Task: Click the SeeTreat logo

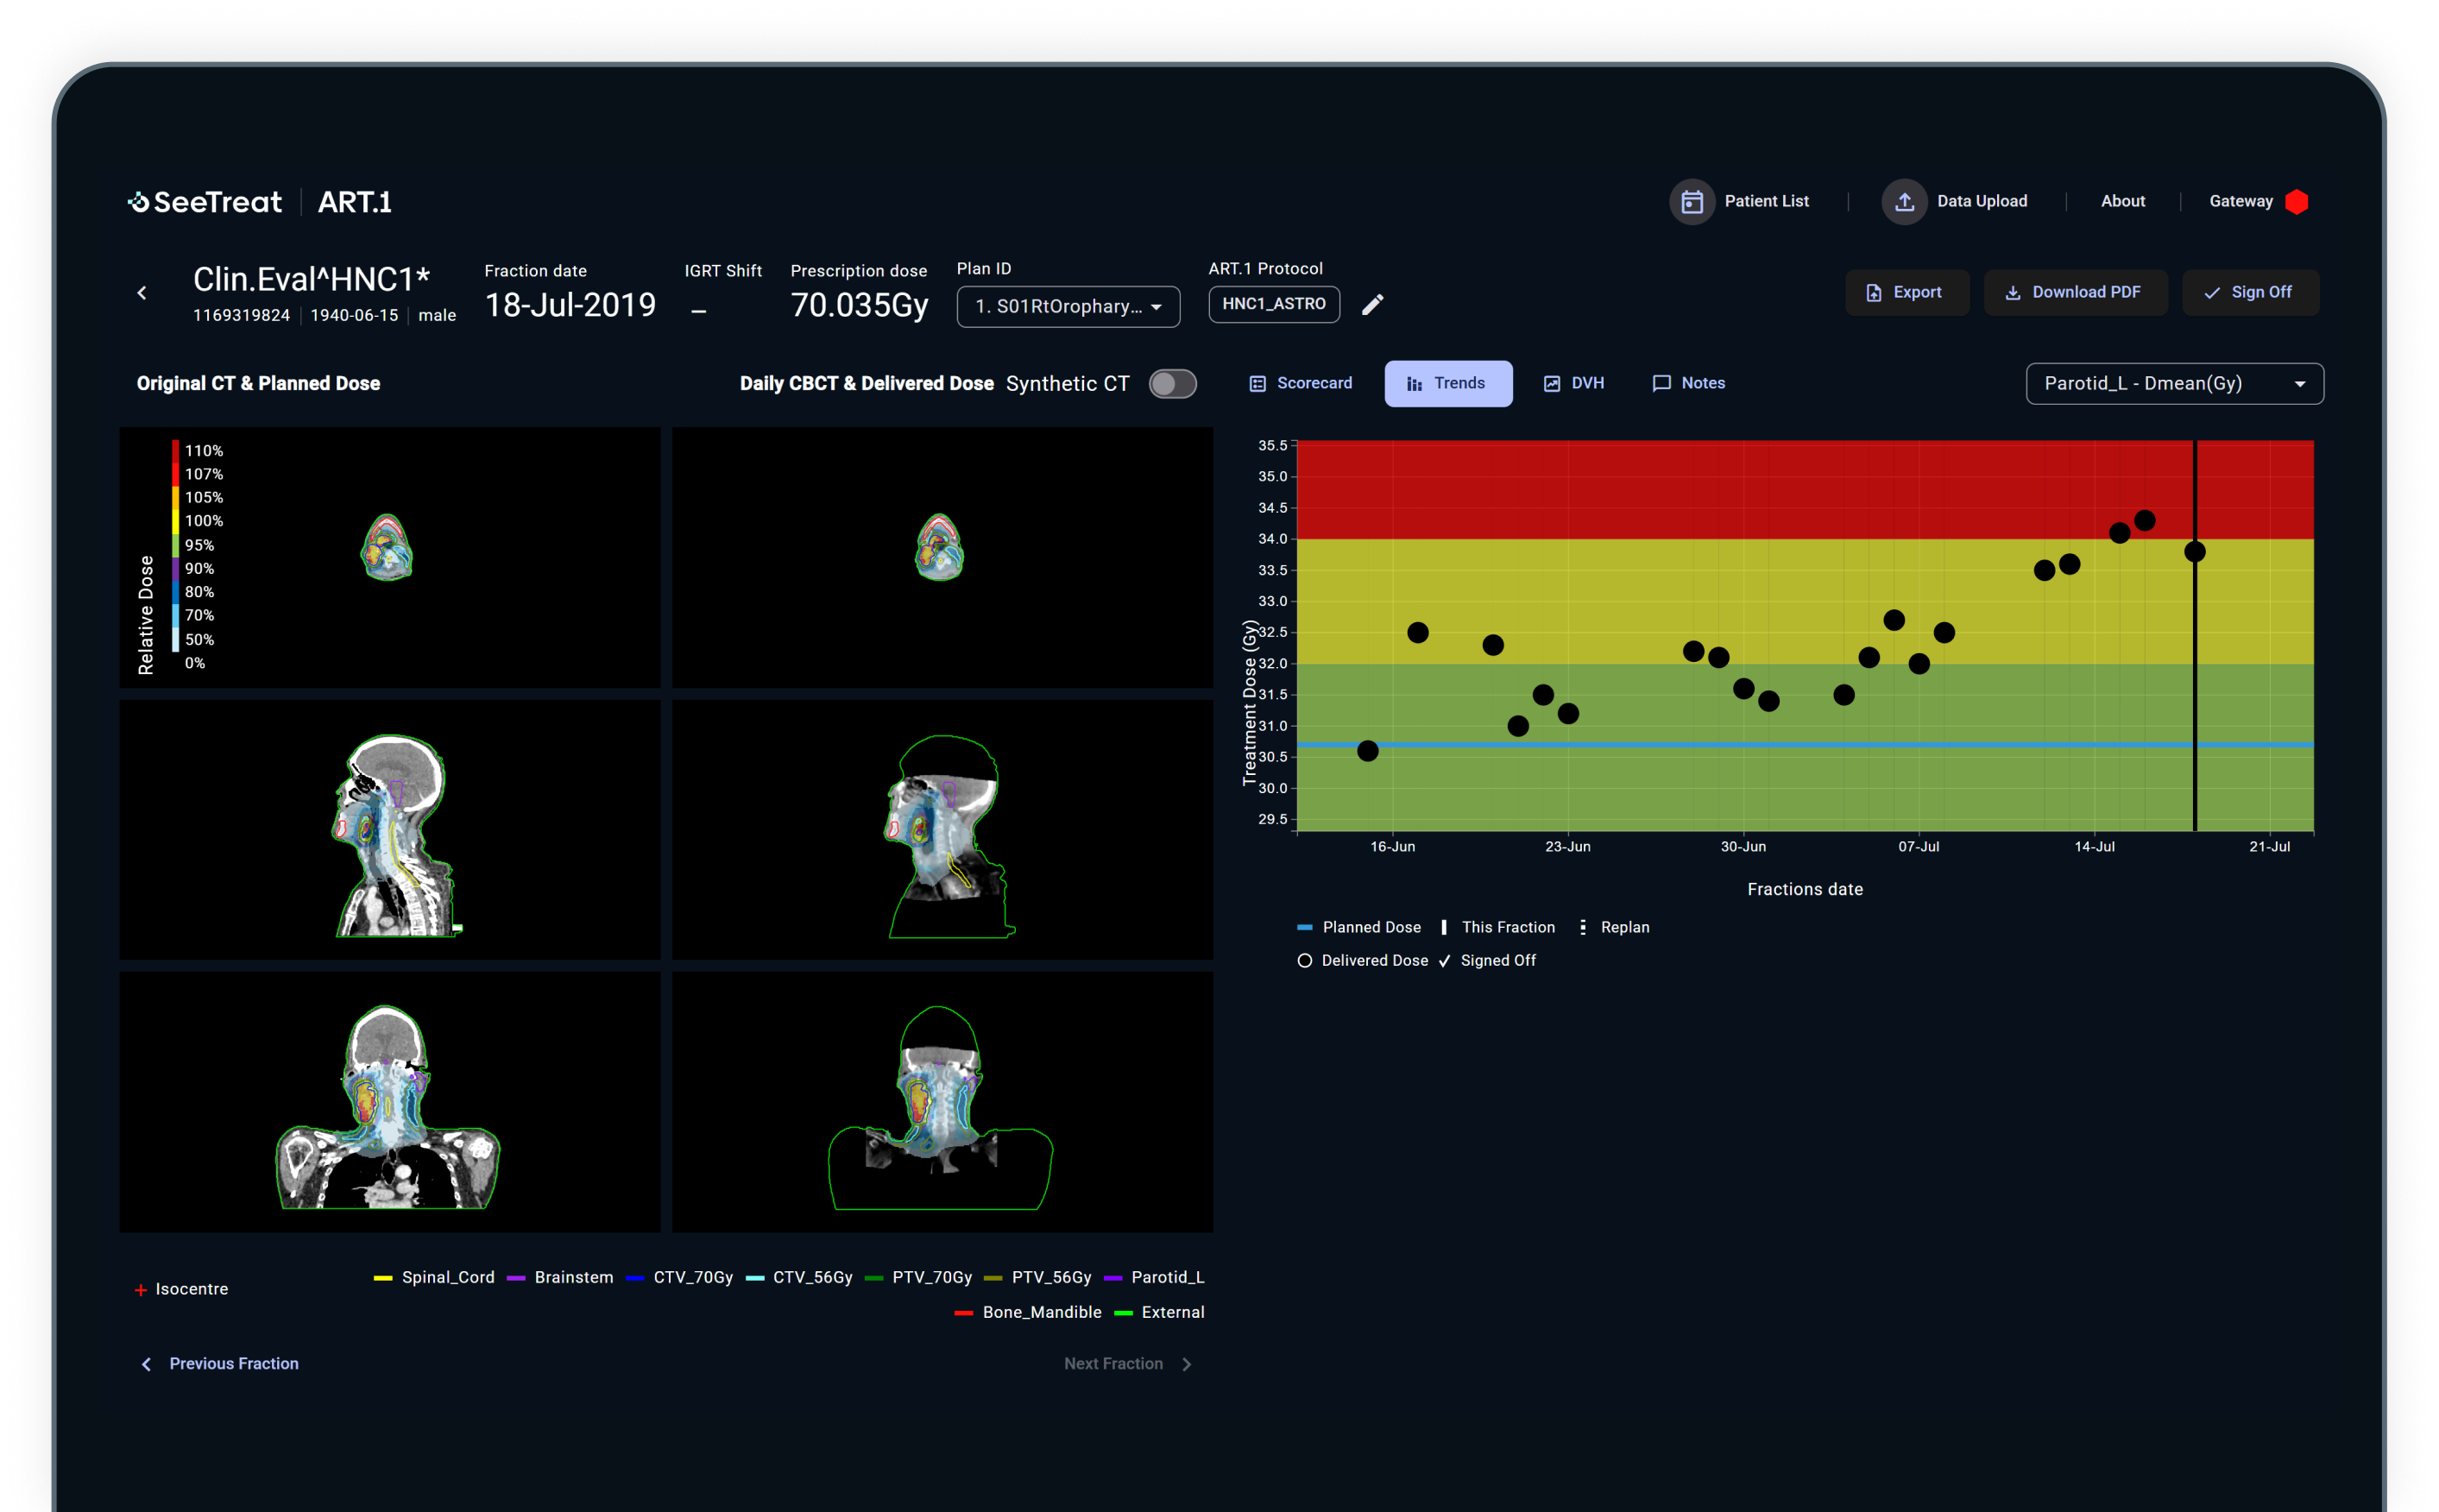Action: coord(206,202)
